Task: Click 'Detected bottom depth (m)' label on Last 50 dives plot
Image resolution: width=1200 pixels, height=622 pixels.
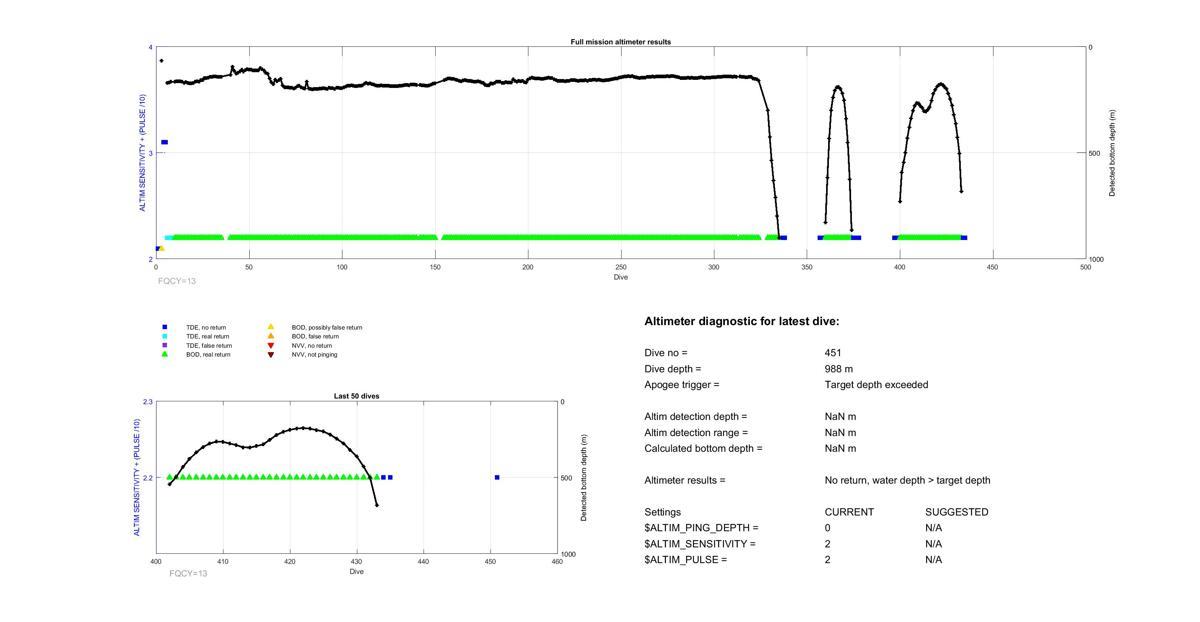Action: tap(584, 478)
